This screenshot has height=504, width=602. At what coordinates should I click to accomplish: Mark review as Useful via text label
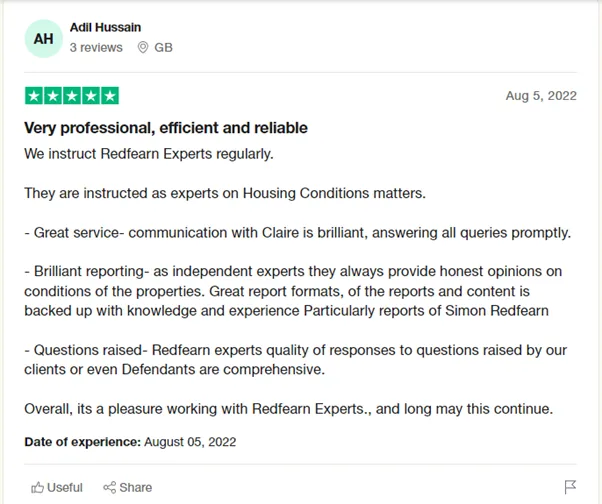click(x=64, y=487)
